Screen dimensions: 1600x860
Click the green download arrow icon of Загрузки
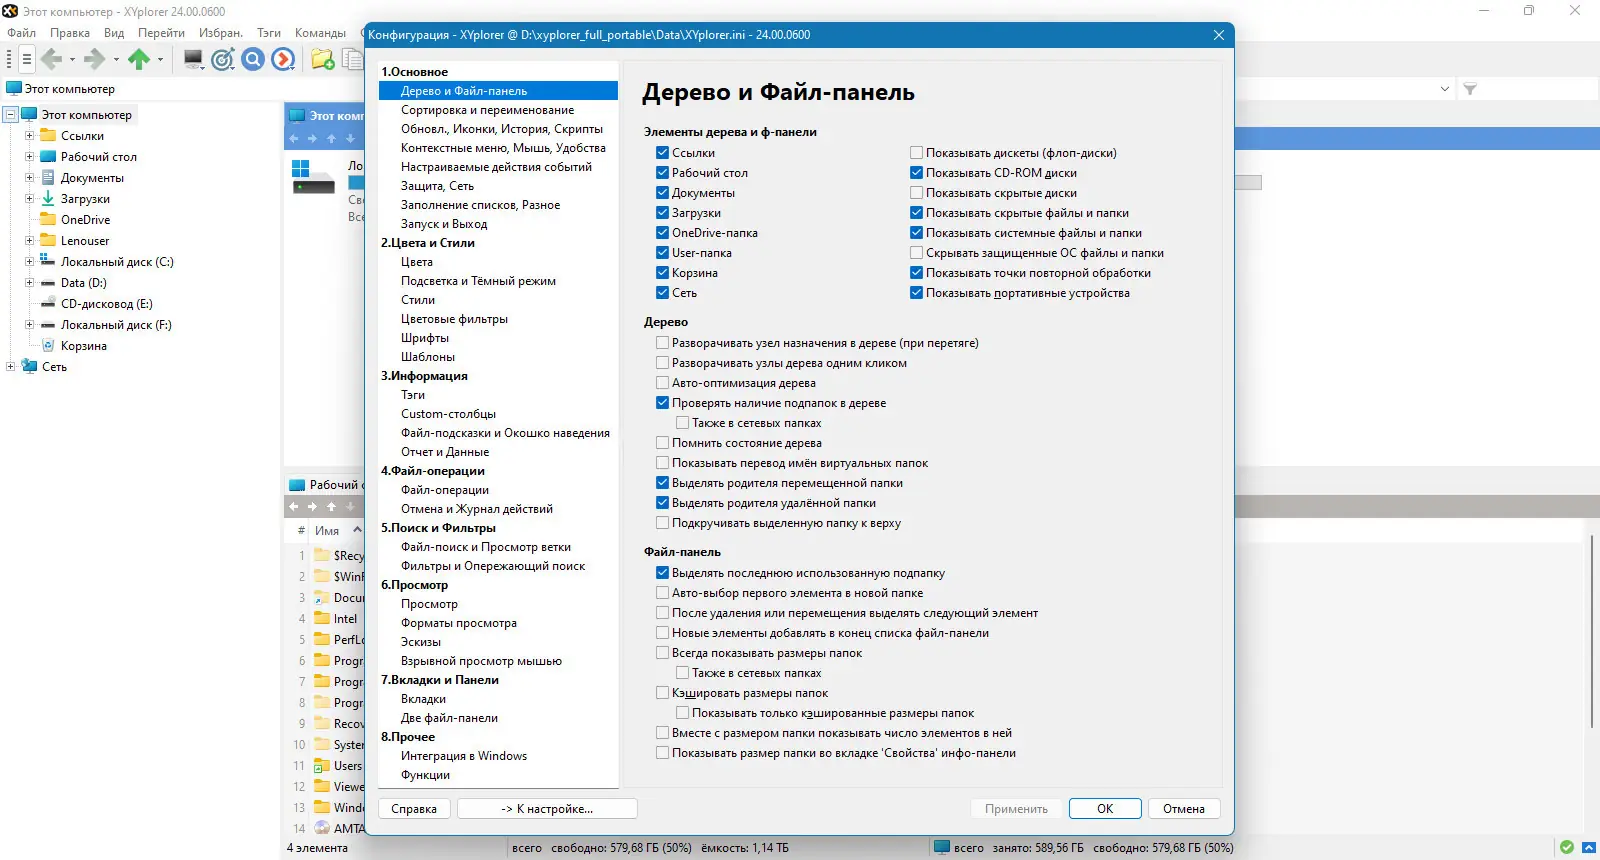point(48,199)
